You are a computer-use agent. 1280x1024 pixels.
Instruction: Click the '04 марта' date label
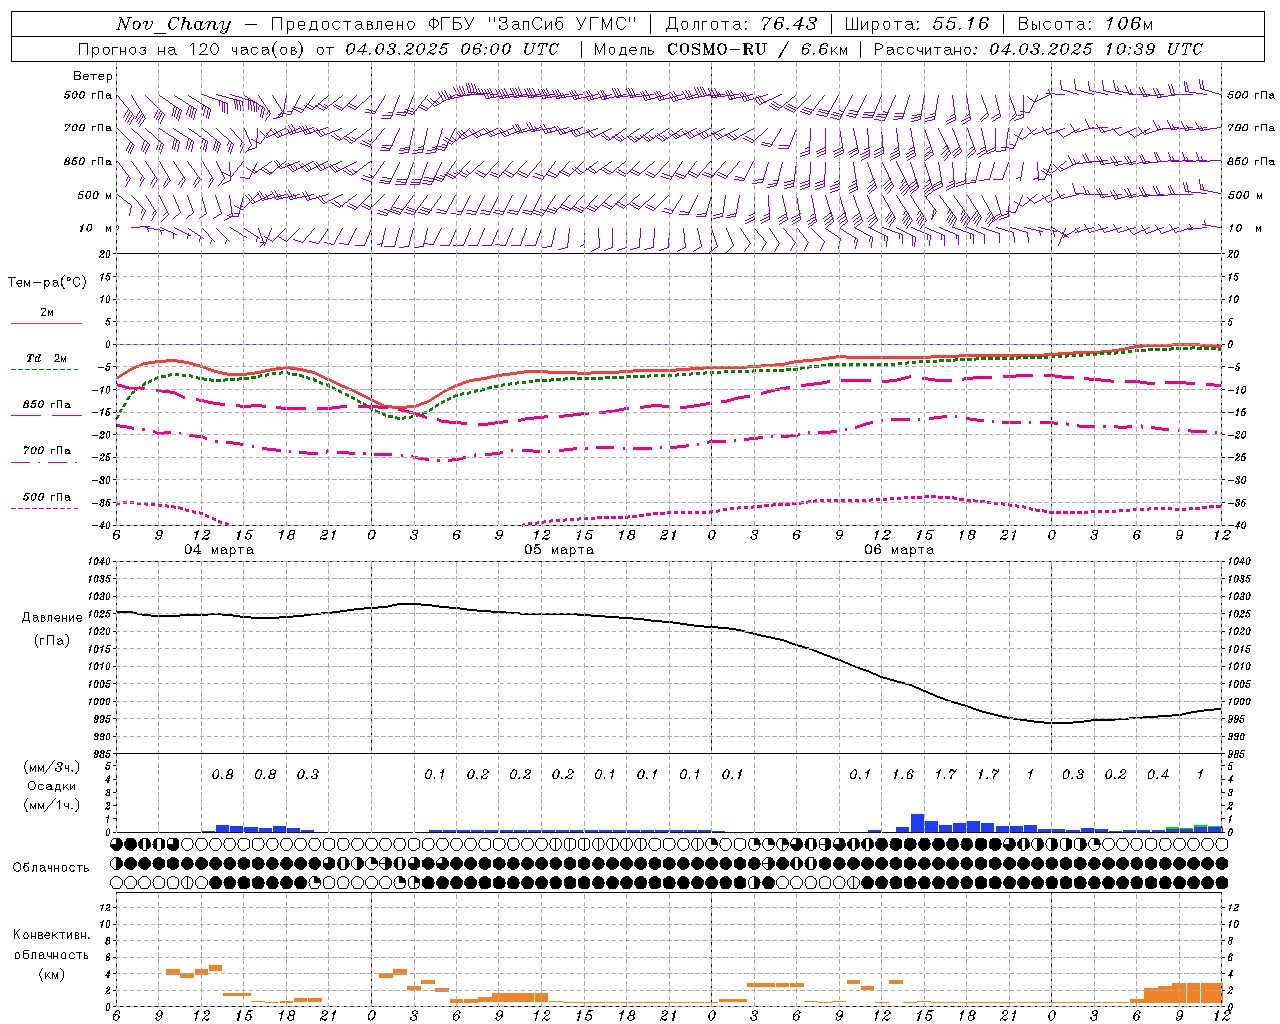click(219, 550)
